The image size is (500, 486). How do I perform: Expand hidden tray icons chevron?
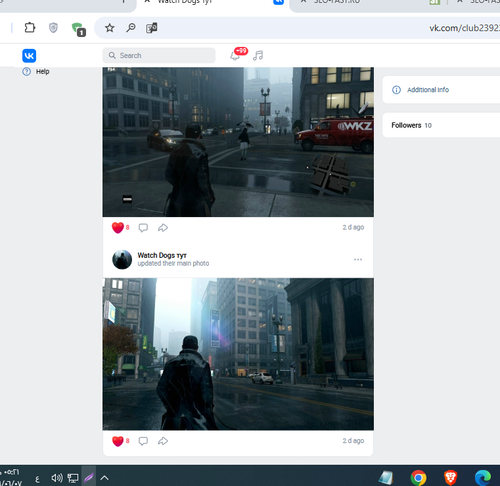click(104, 478)
